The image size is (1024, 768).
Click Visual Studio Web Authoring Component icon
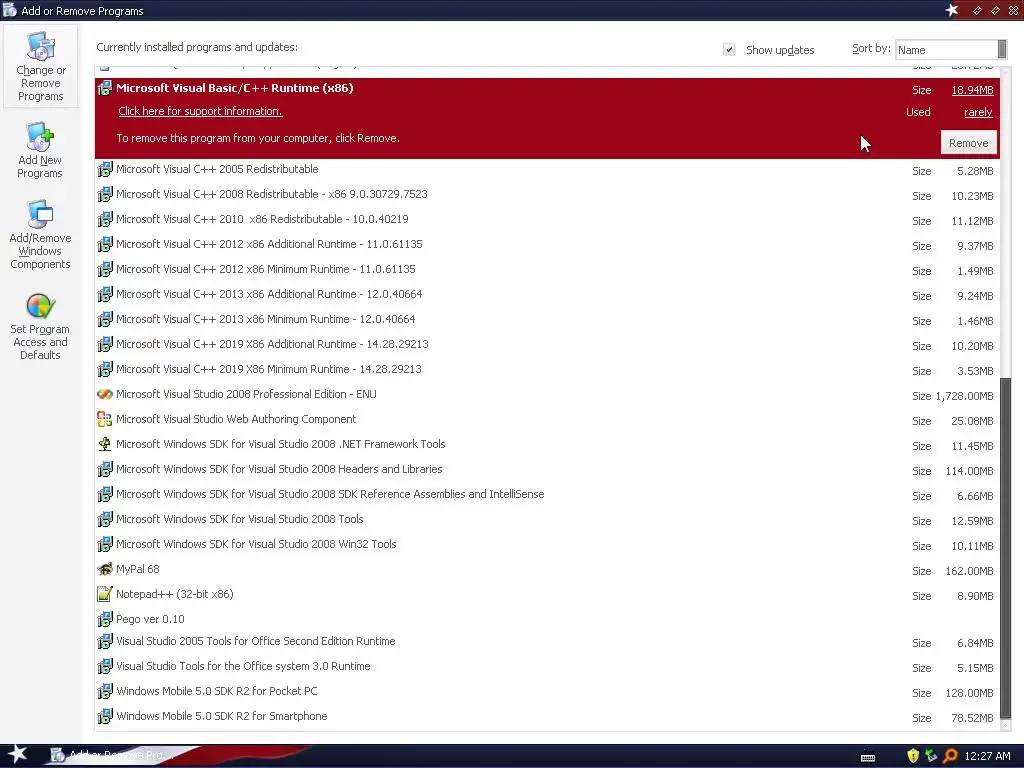coord(104,419)
